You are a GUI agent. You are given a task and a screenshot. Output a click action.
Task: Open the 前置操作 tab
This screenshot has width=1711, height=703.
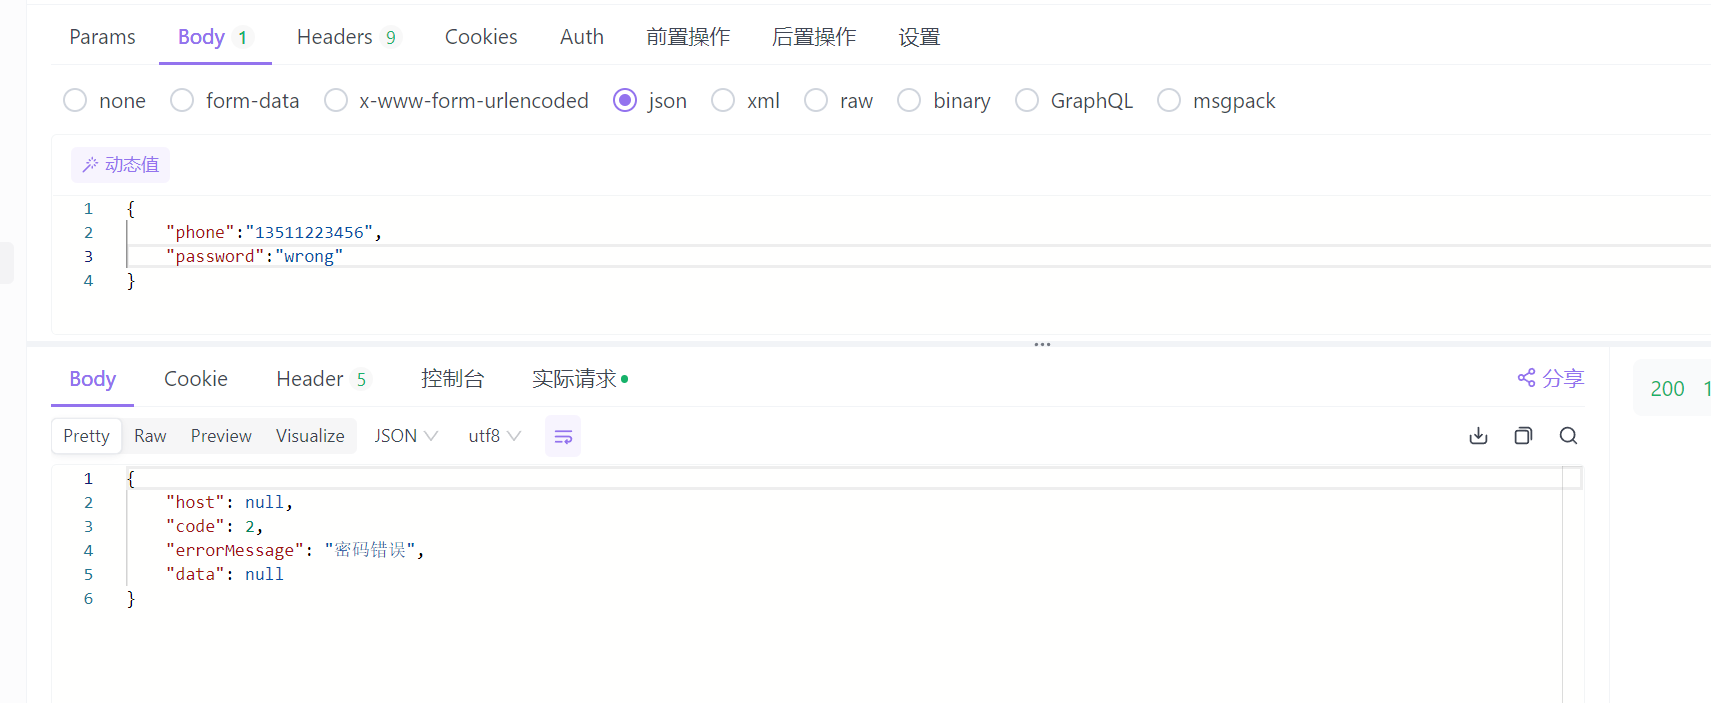click(x=688, y=37)
